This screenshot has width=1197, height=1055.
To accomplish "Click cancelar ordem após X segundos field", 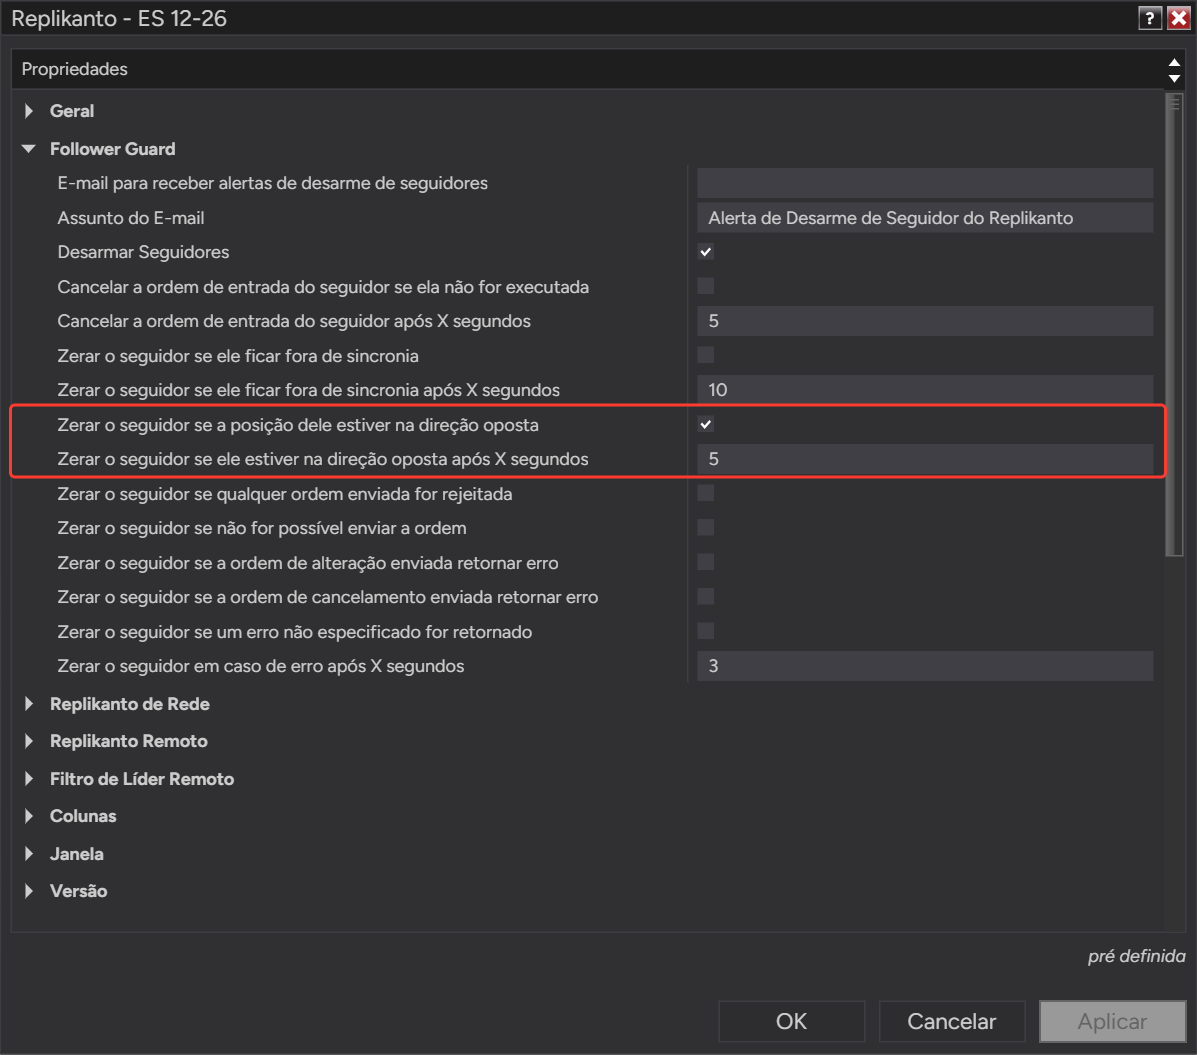I will click(924, 321).
